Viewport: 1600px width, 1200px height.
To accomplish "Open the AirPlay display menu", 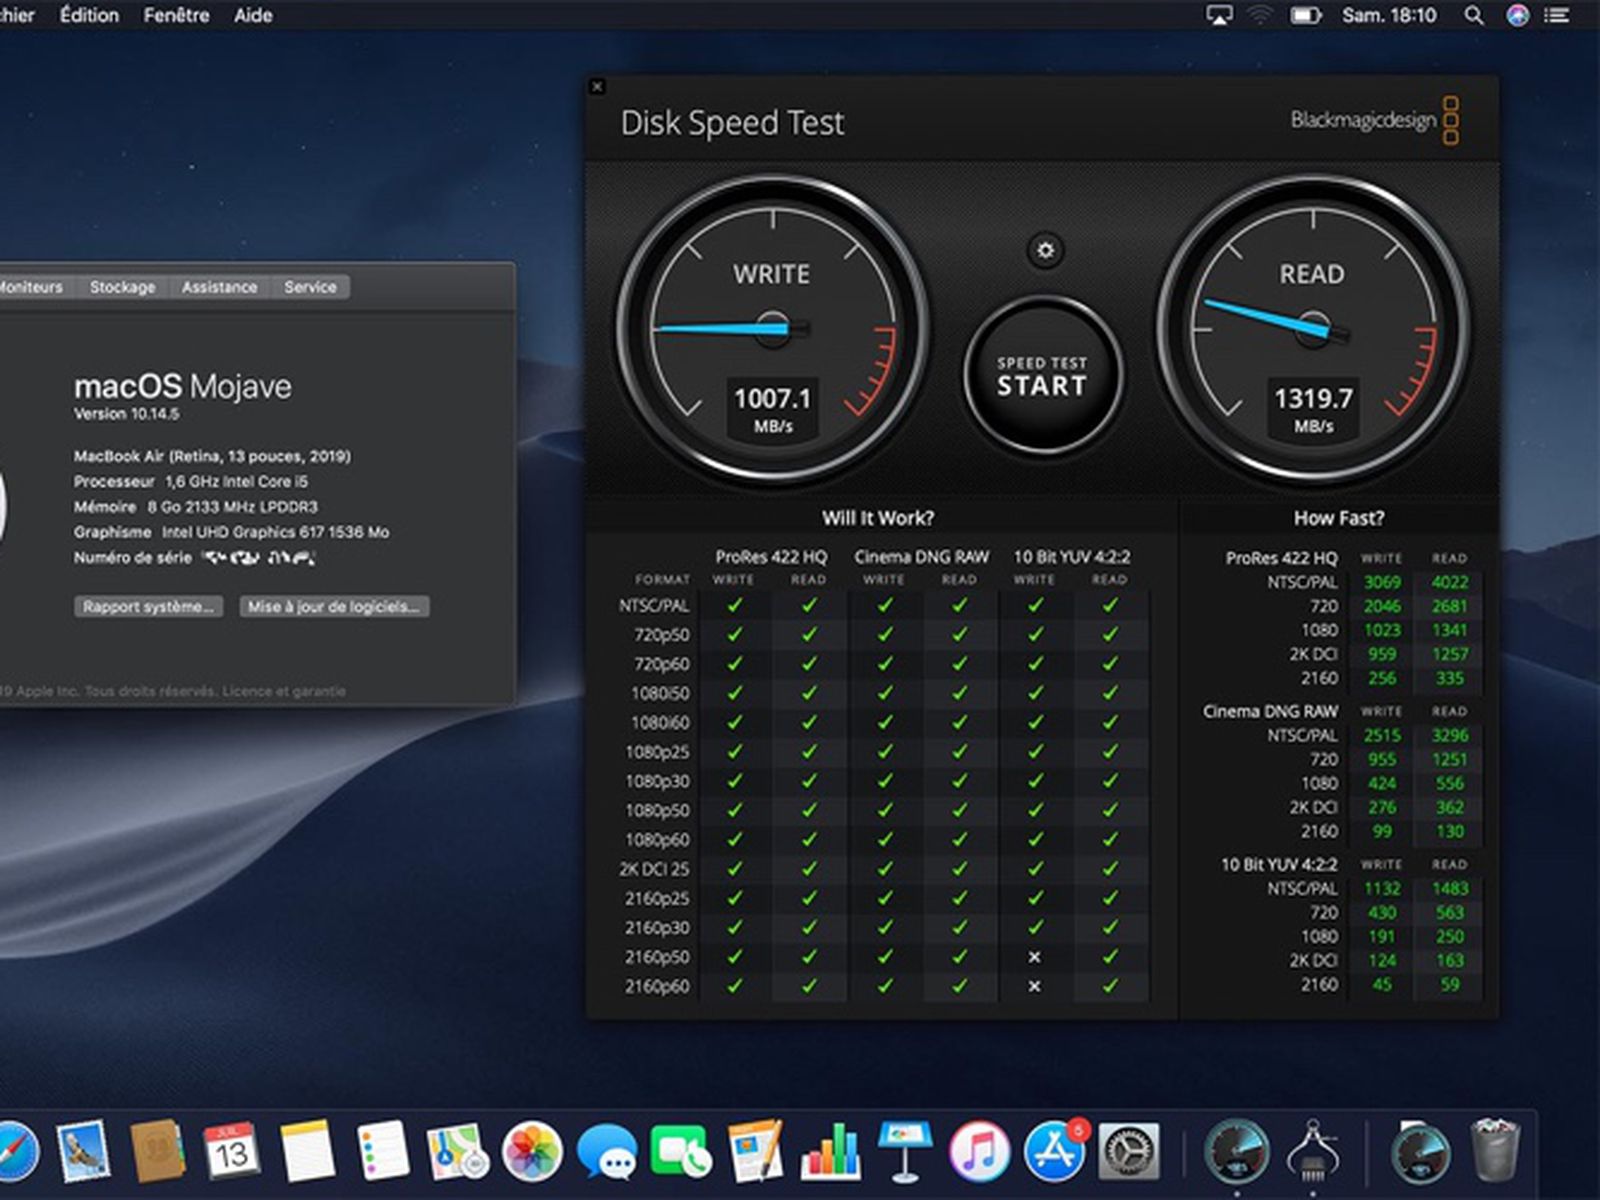I will point(1219,15).
